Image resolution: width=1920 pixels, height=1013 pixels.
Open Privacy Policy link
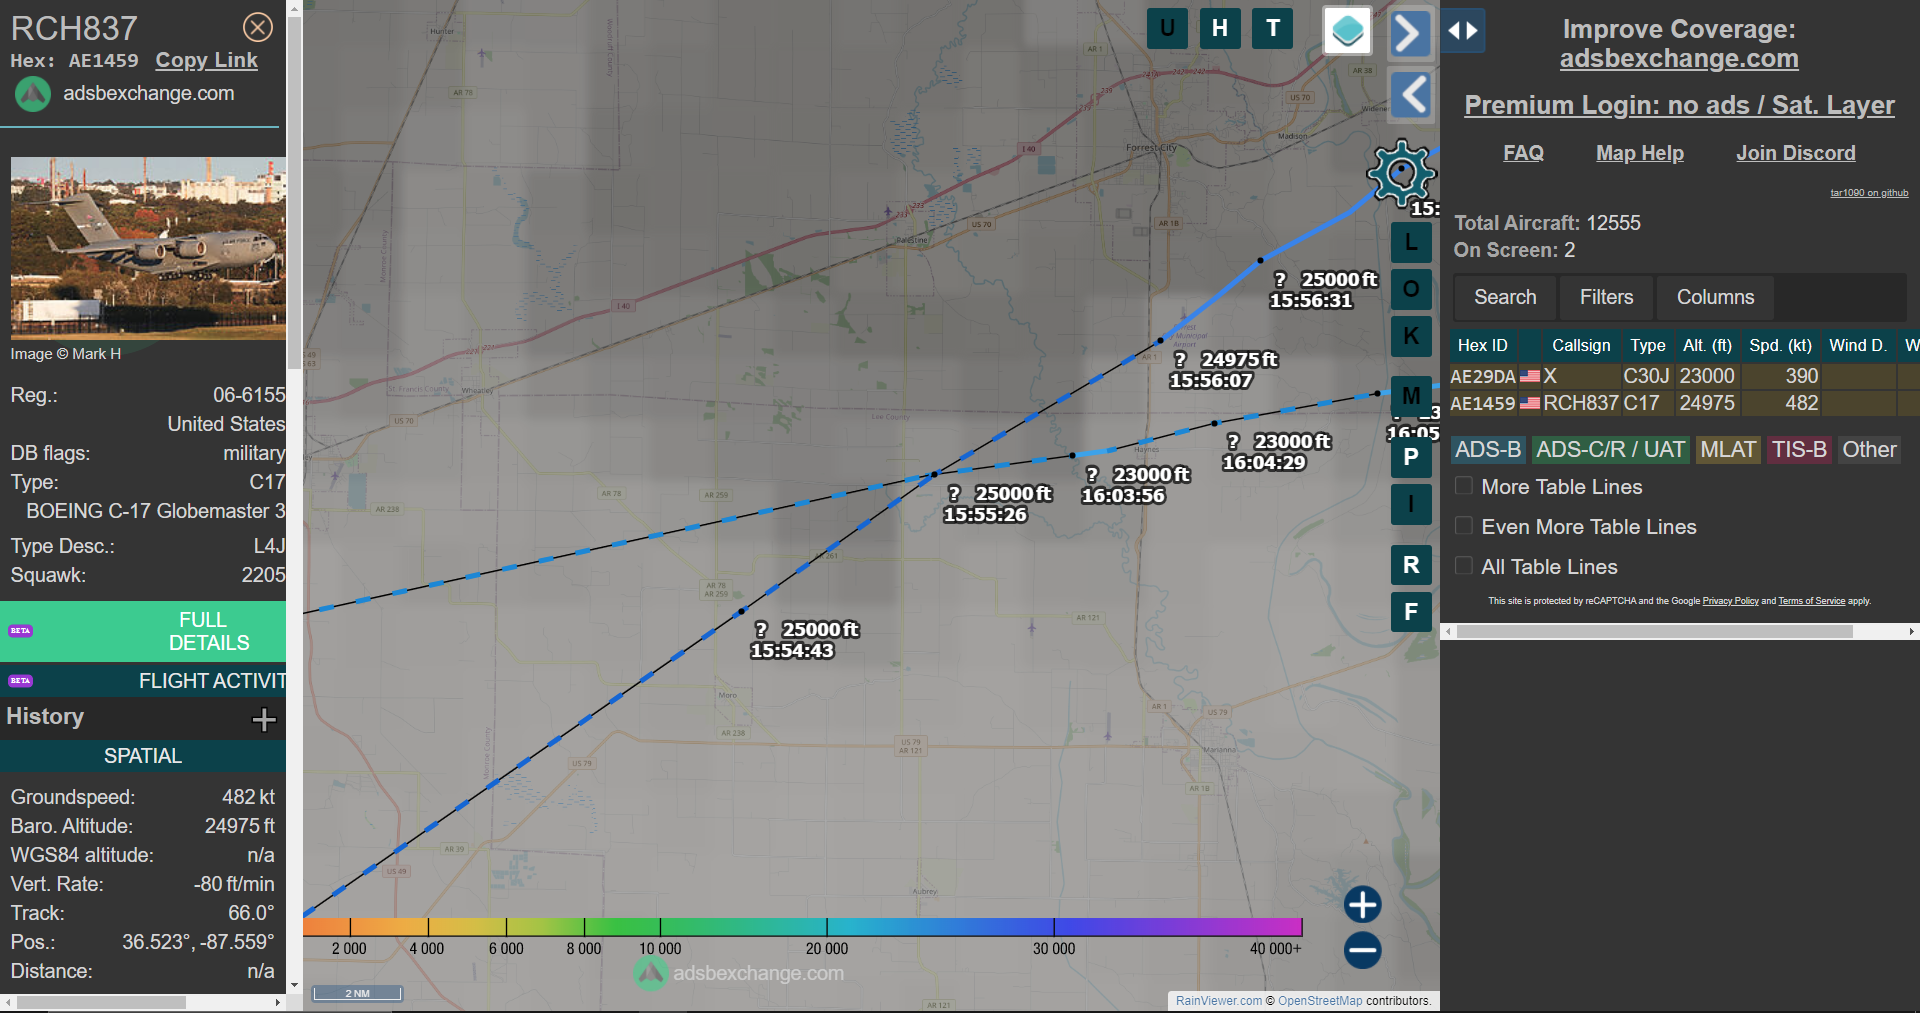click(1730, 601)
